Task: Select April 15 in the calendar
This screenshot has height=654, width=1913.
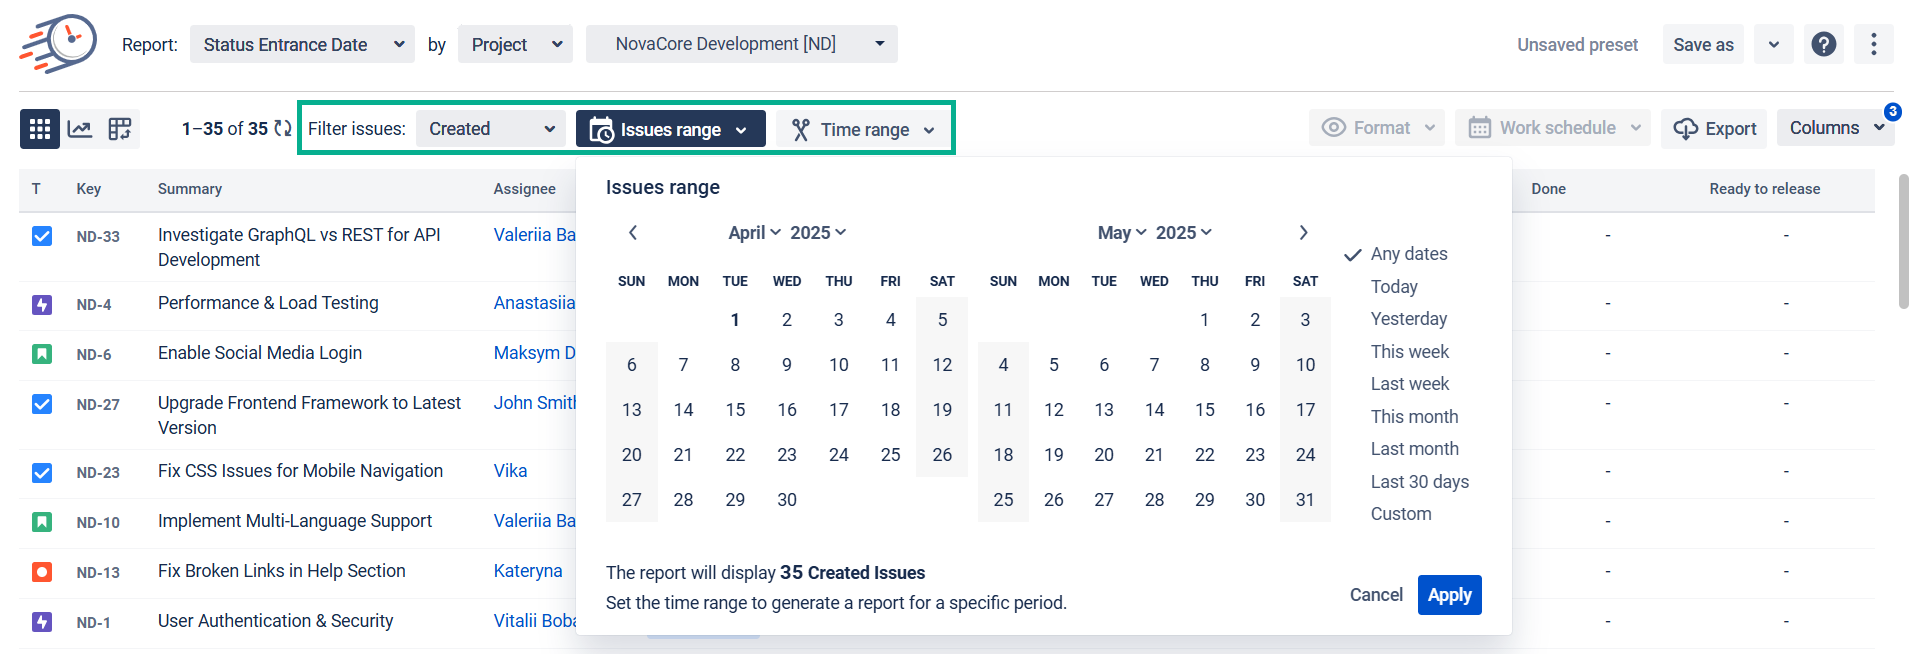Action: 735,410
